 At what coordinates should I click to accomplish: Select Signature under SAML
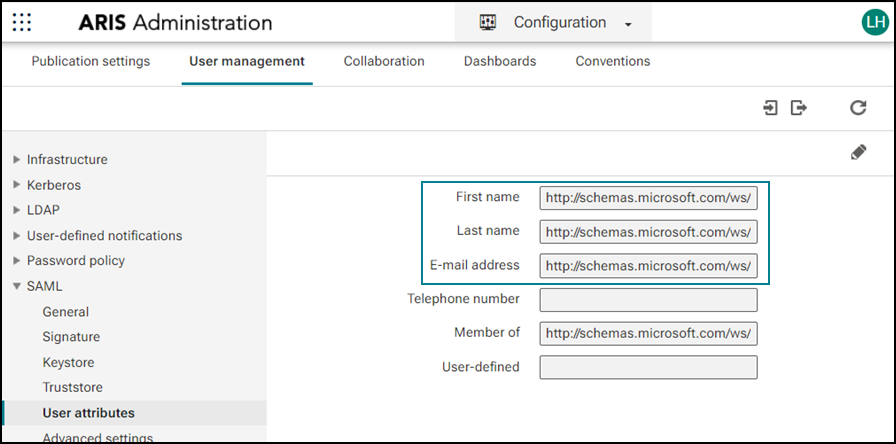click(71, 337)
